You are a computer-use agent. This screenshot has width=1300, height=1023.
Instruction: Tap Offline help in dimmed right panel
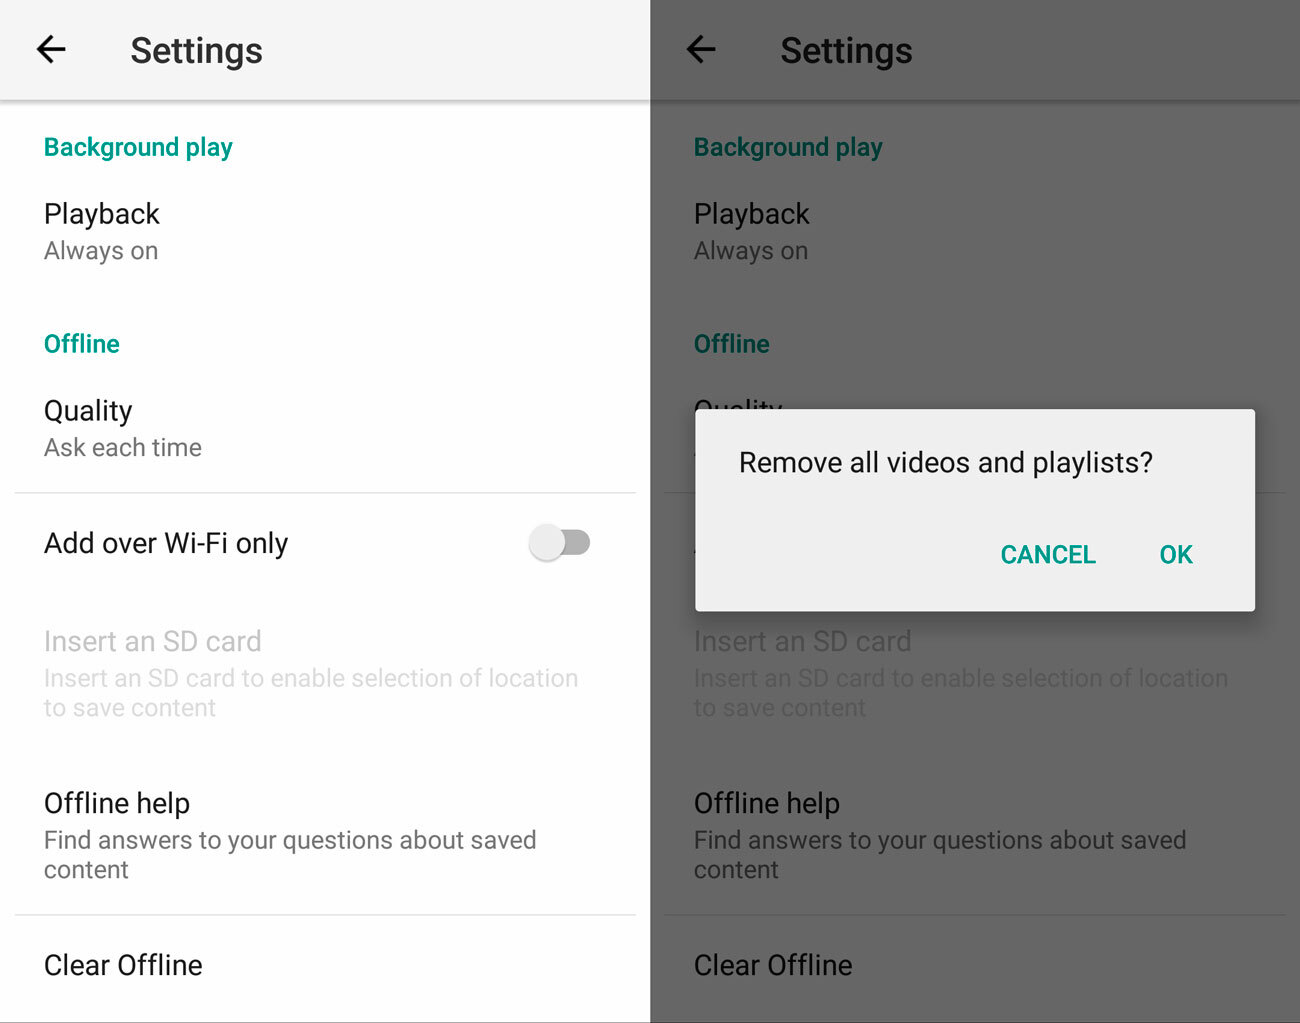coord(975,835)
